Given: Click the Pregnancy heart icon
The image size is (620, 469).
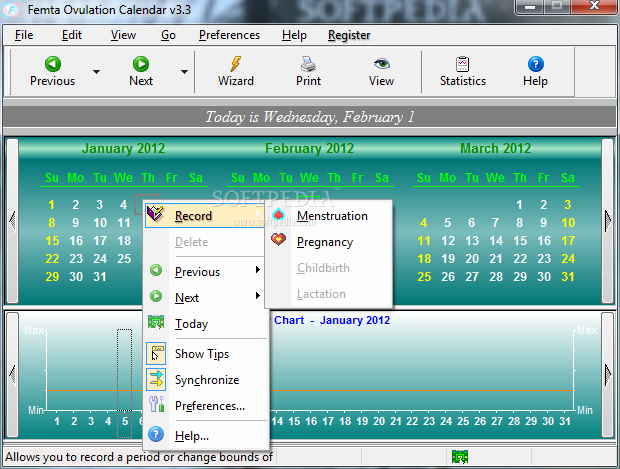Looking at the screenshot, I should (279, 239).
